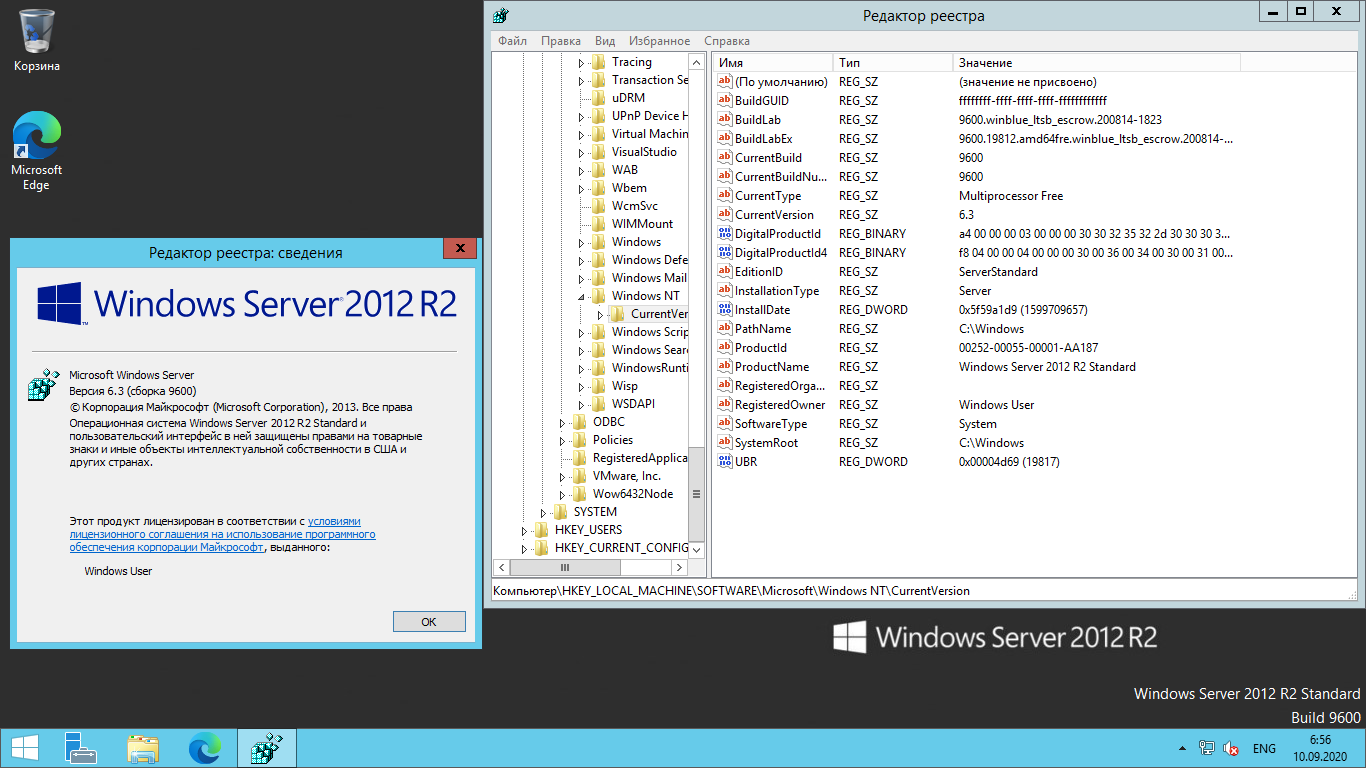Select the VMware, Inc. tree key
The width and height of the screenshot is (1366, 768).
pos(626,476)
